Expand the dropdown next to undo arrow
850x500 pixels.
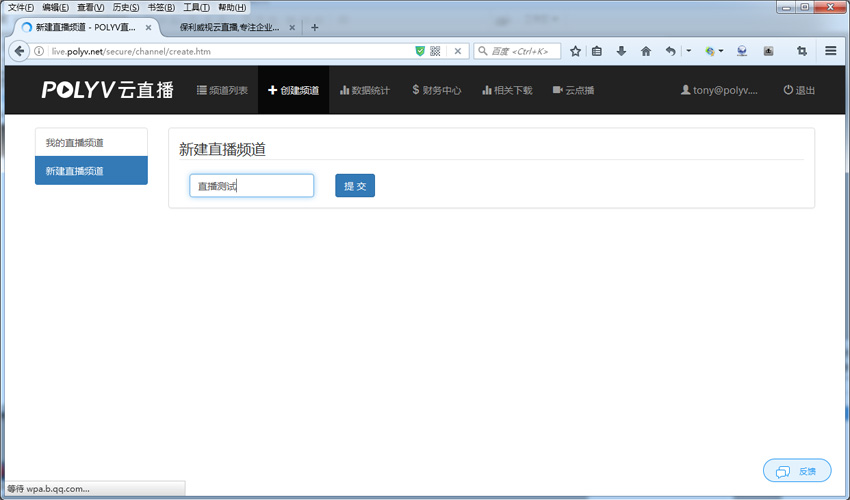coord(688,51)
